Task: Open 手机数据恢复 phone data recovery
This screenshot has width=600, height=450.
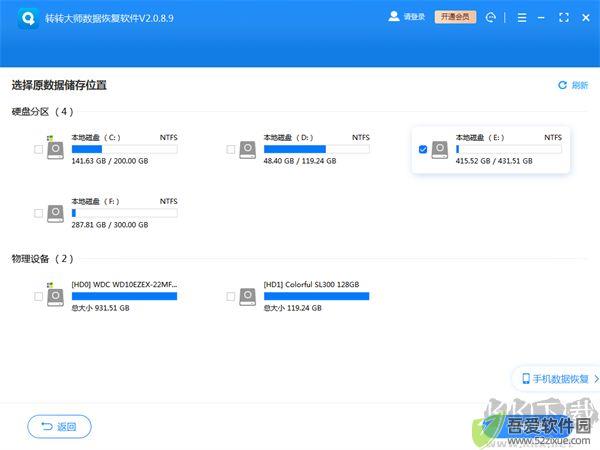Action: [x=558, y=379]
